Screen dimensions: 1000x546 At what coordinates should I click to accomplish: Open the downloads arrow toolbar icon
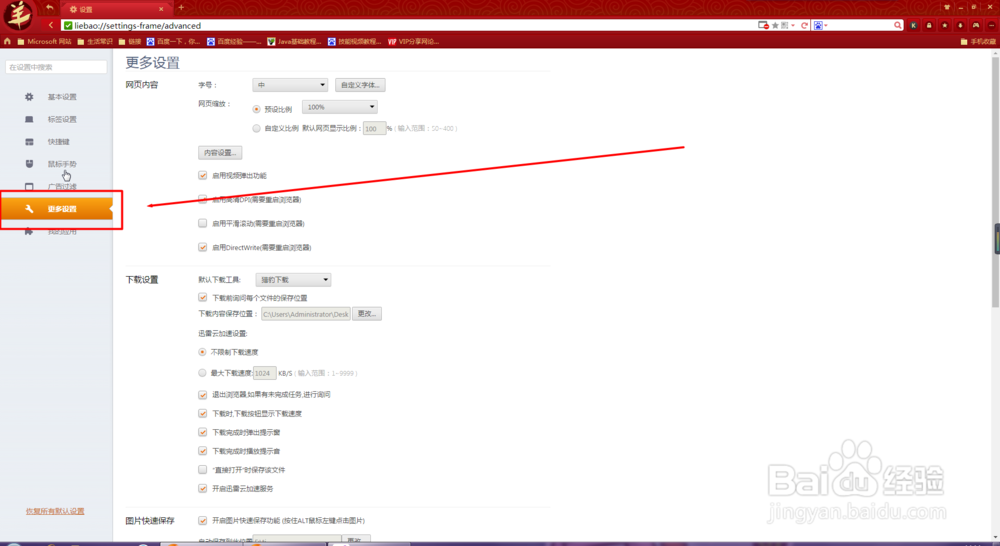click(x=960, y=26)
